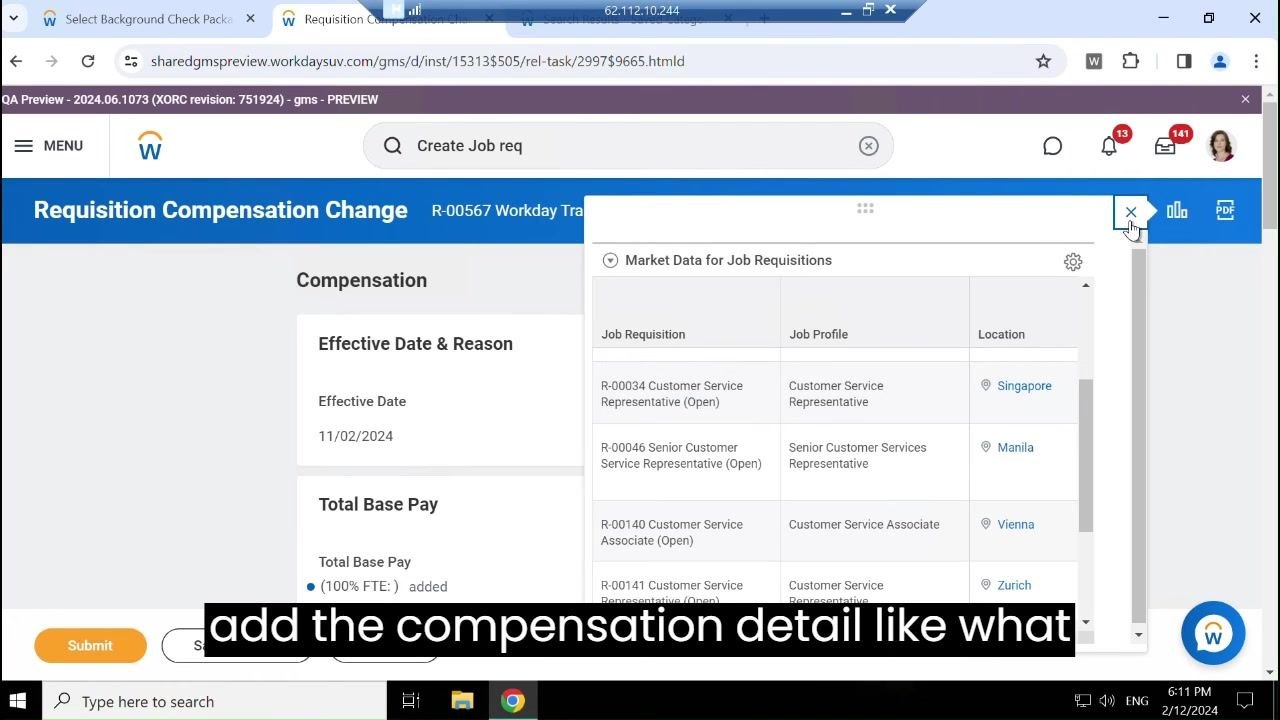1280x720 pixels.
Task: Click inside the Workday search field
Action: pyautogui.click(x=628, y=146)
